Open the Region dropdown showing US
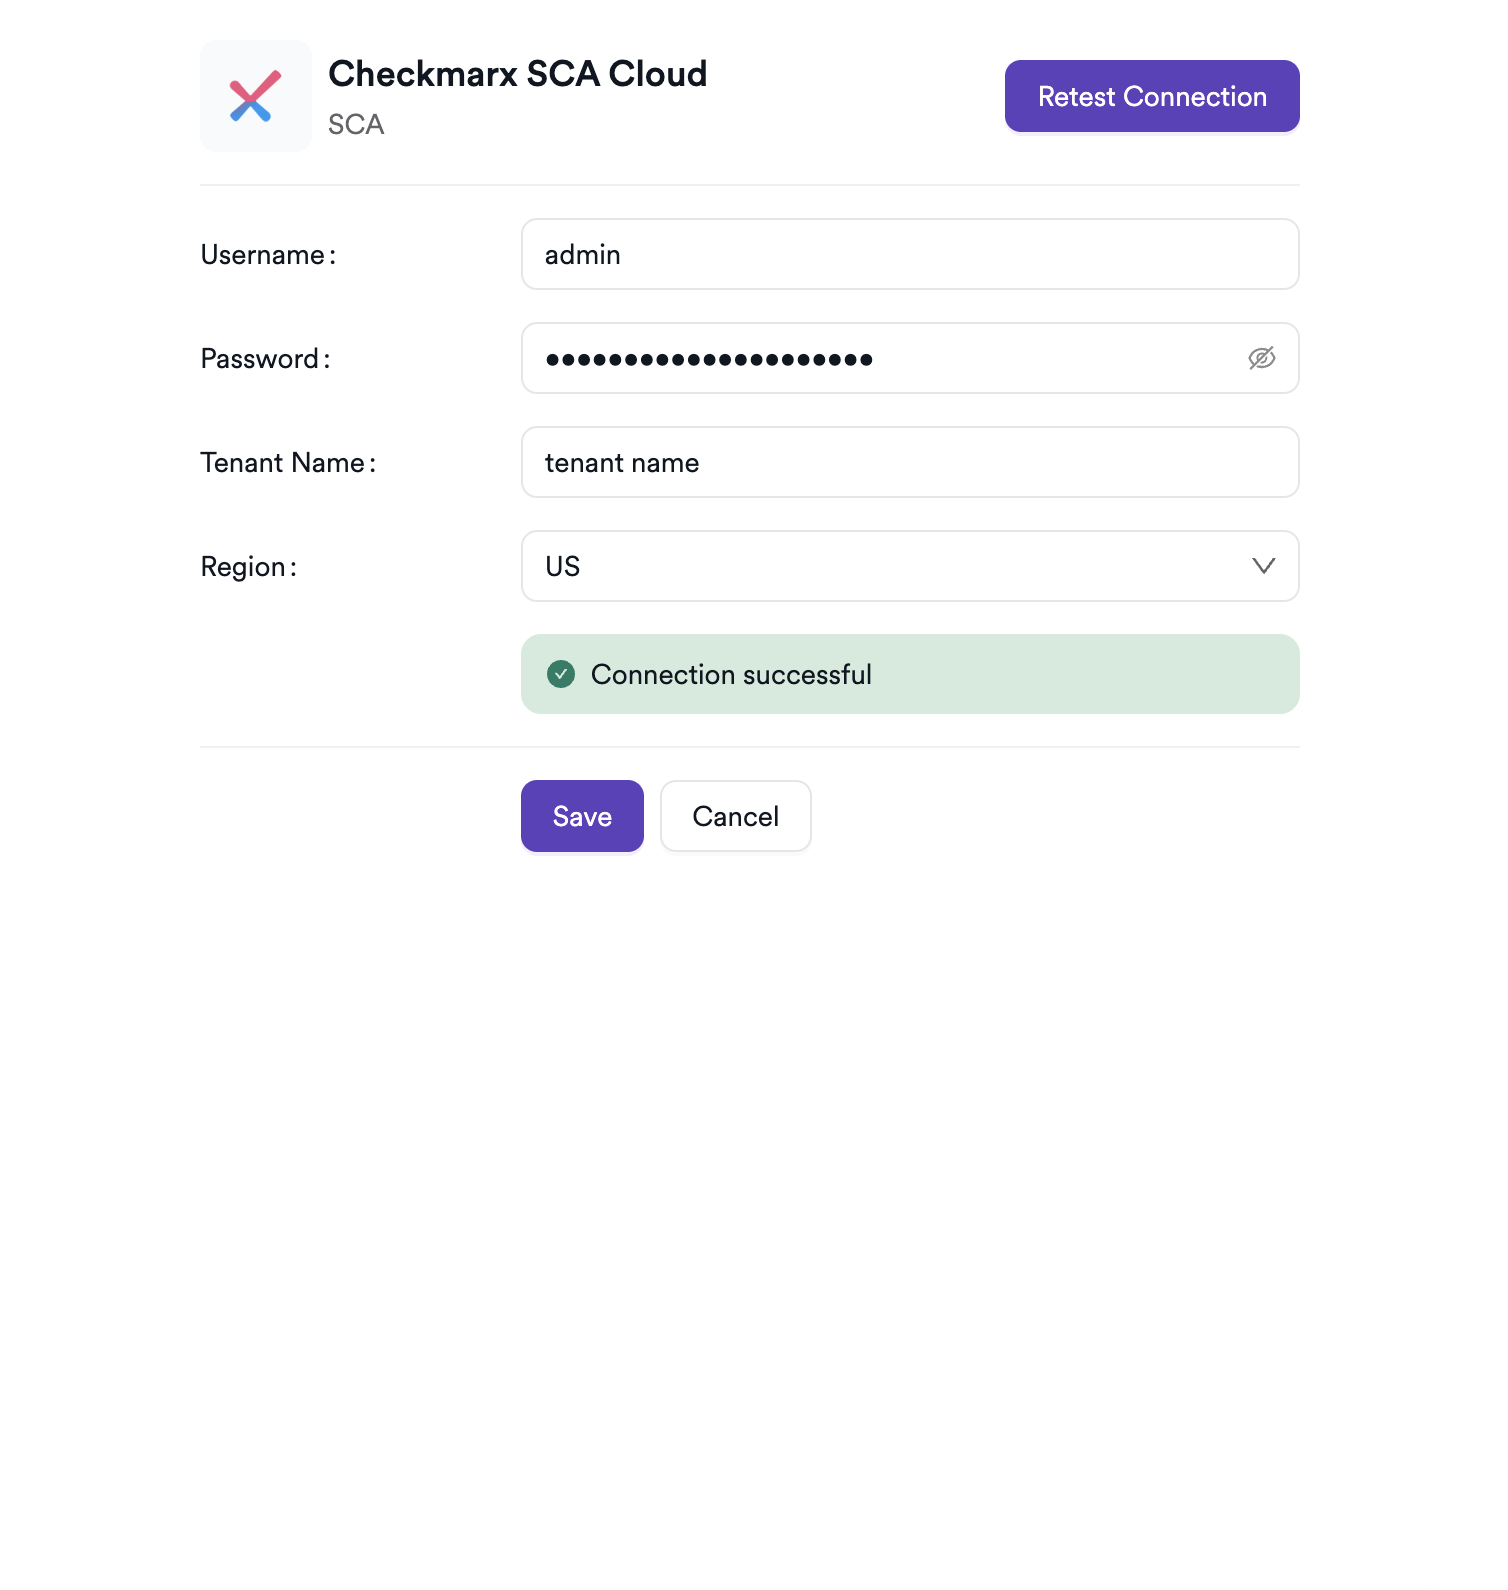 908,566
